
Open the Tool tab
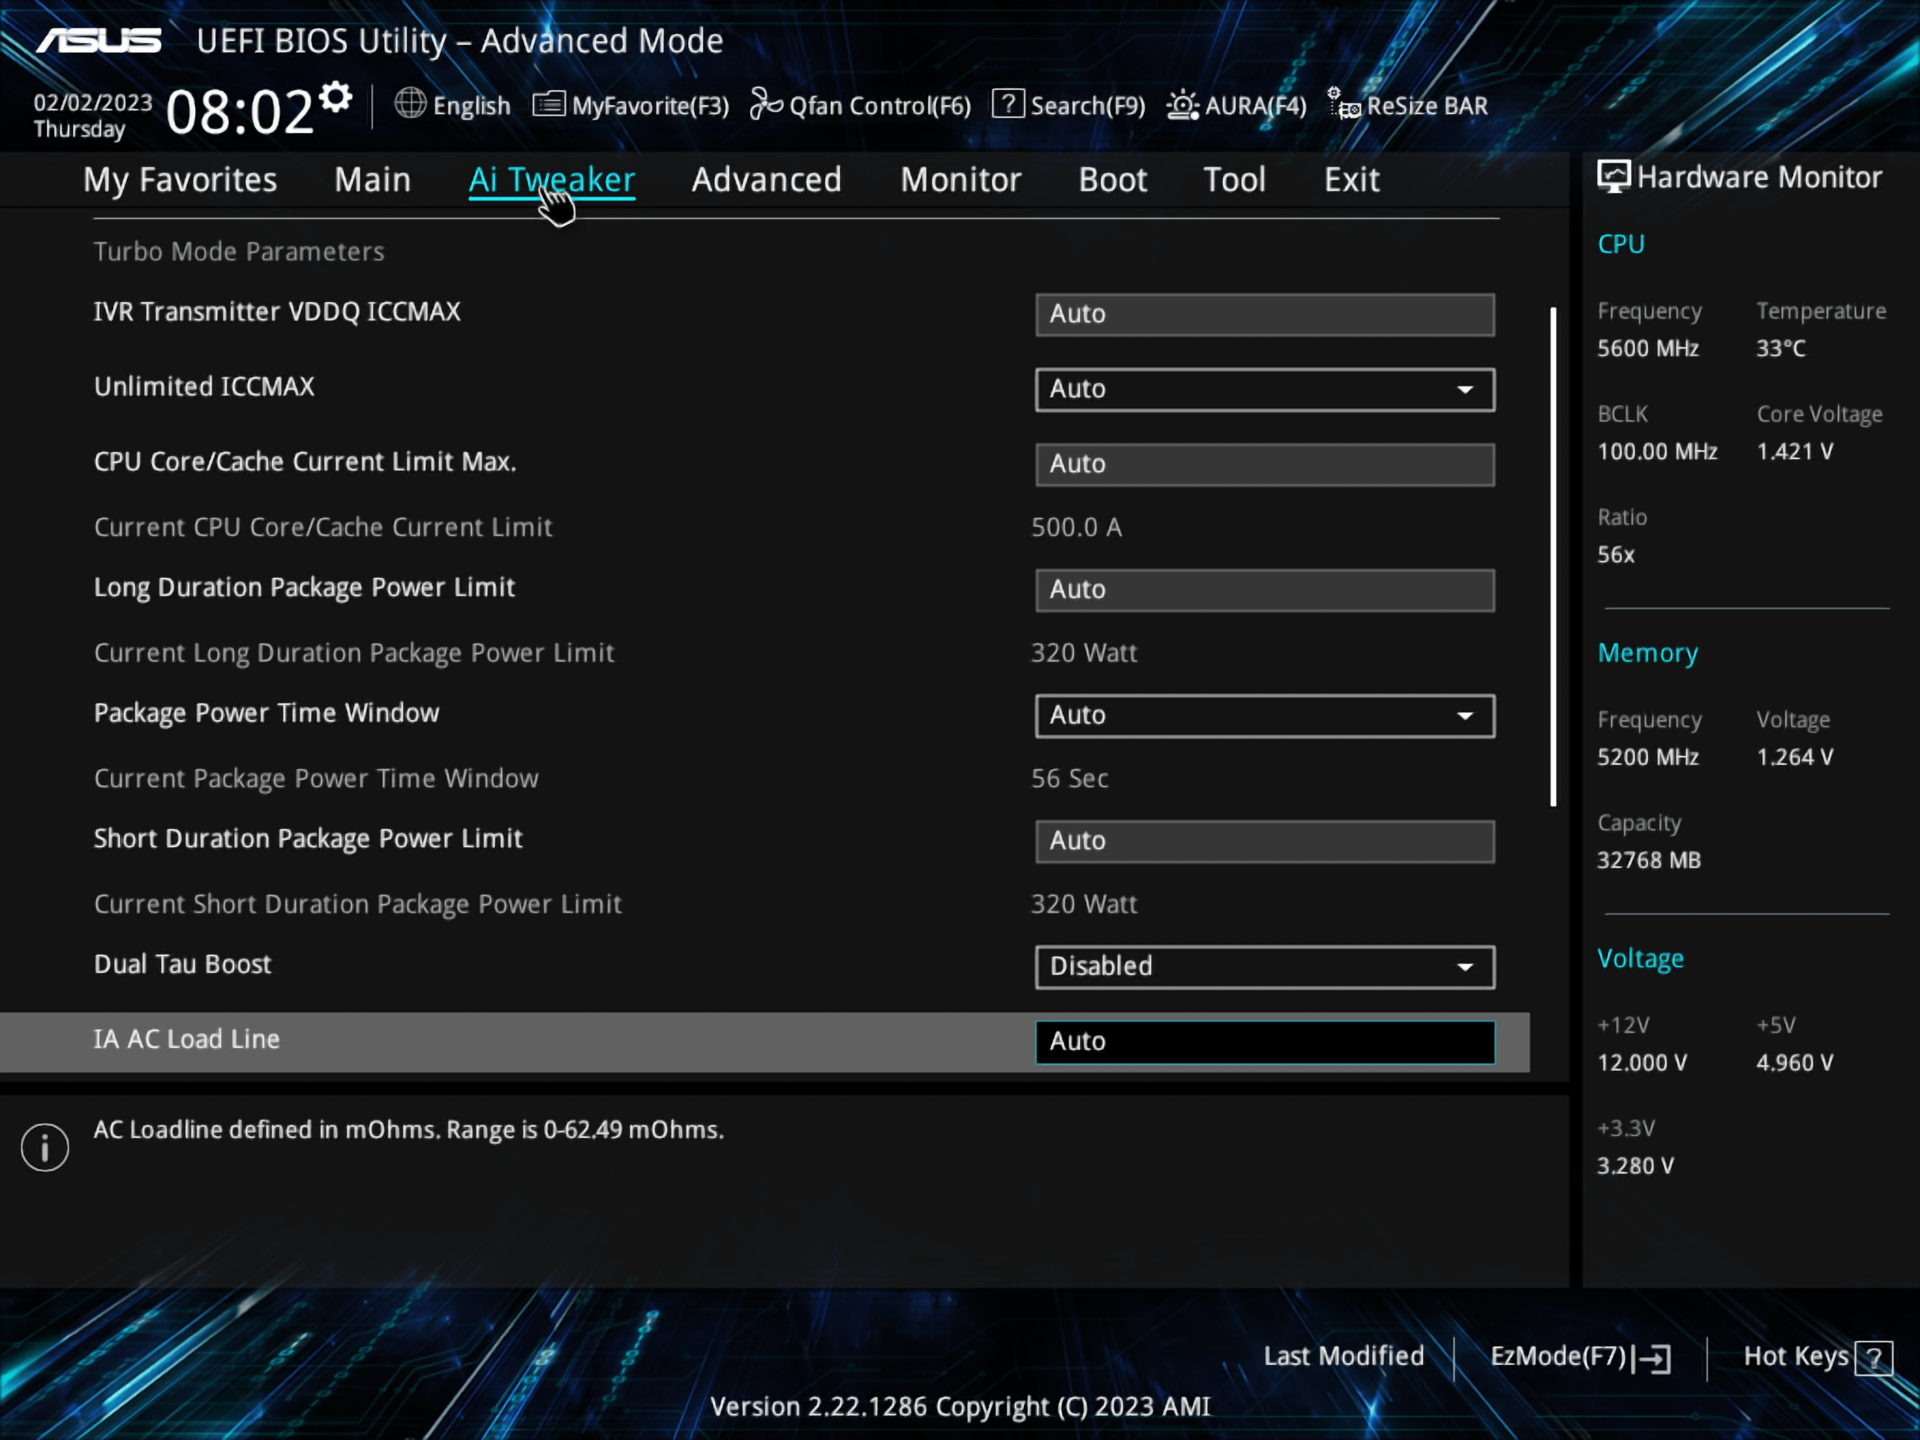[1235, 180]
